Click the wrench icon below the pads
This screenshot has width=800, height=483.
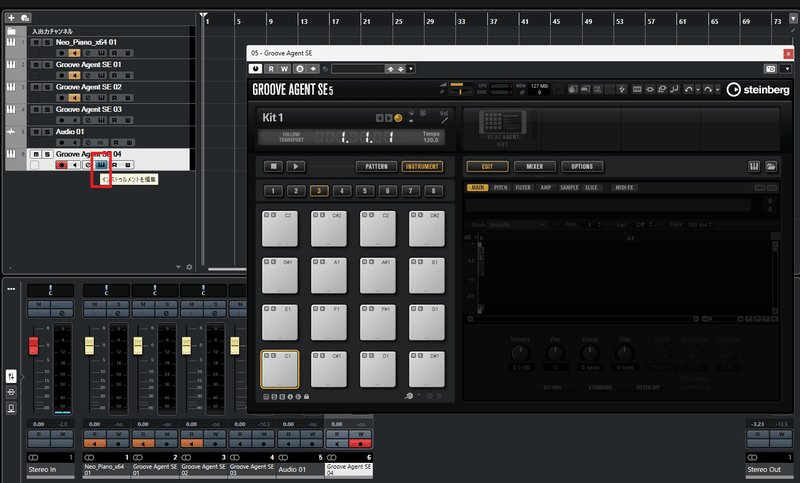click(x=409, y=396)
